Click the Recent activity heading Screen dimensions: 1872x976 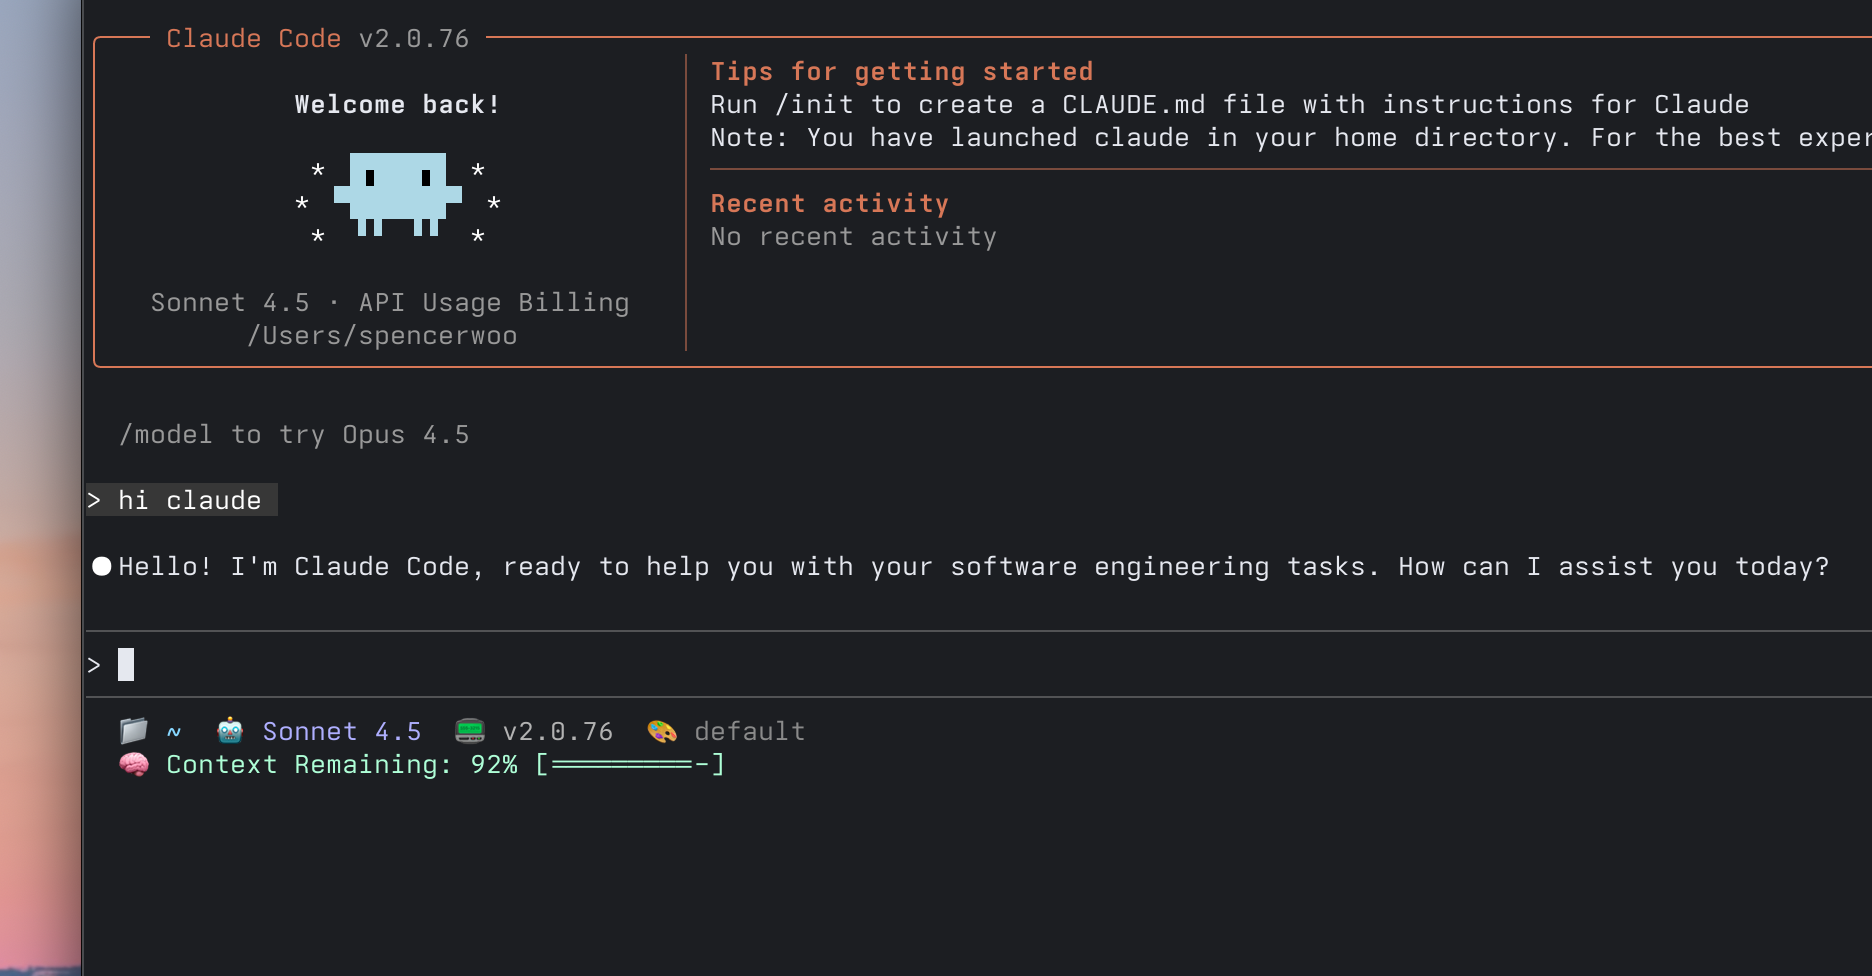pyautogui.click(x=829, y=204)
